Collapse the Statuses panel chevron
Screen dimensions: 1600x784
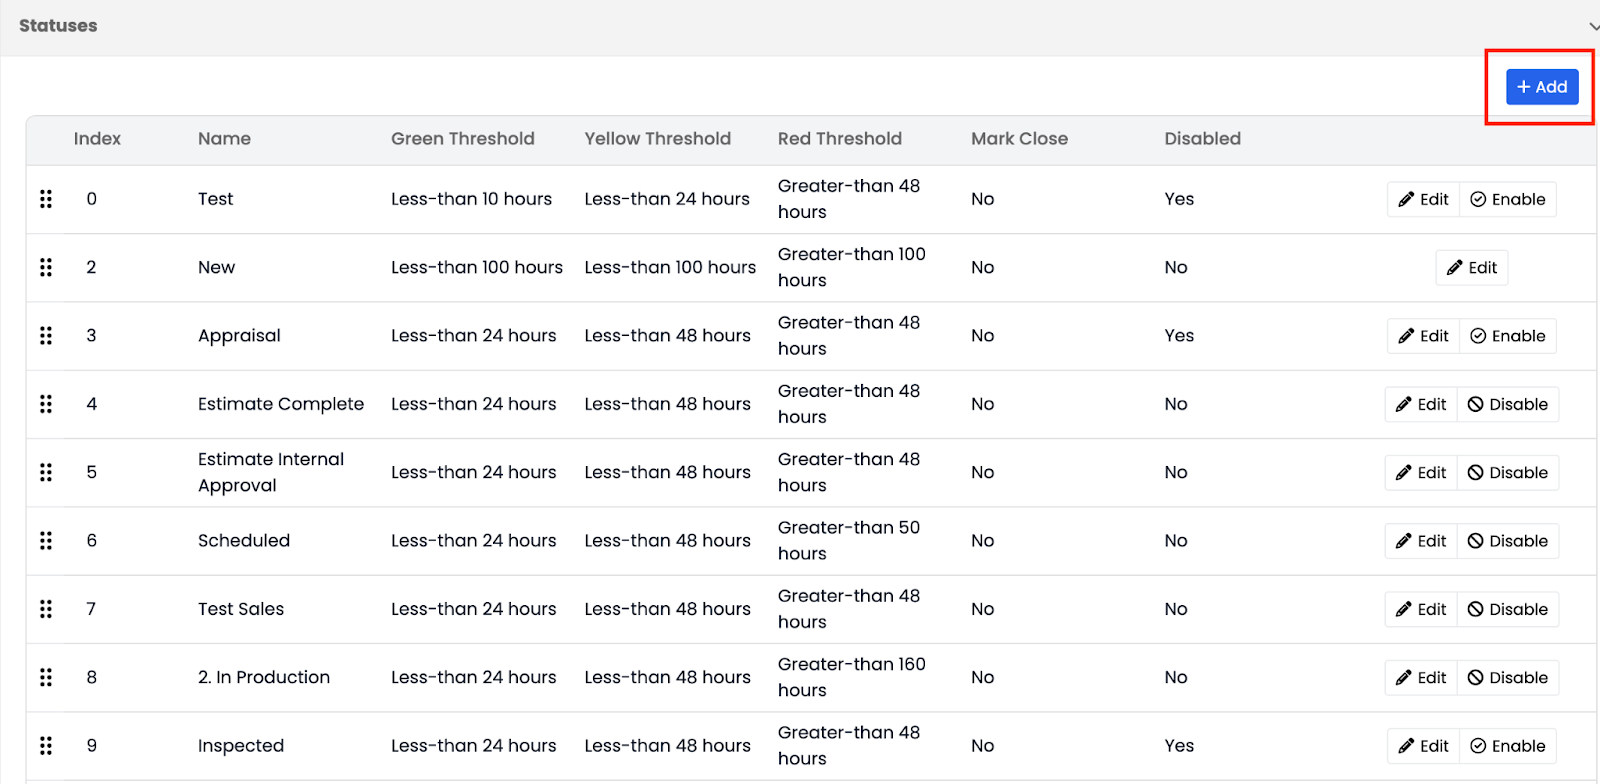(1593, 26)
